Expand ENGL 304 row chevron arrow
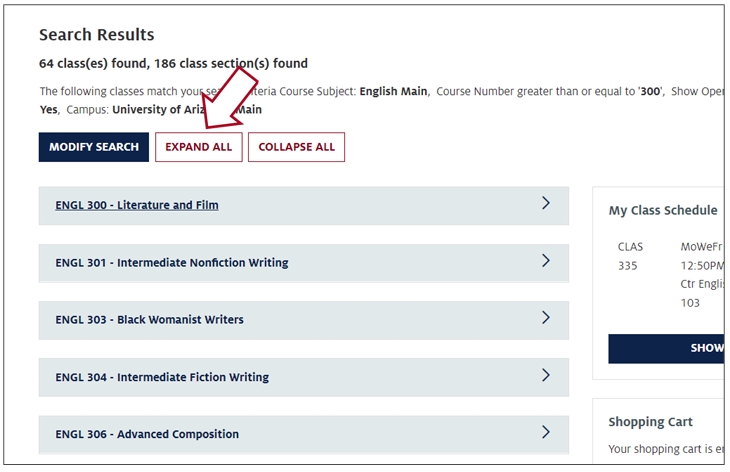Image resolution: width=730 pixels, height=472 pixels. point(546,375)
